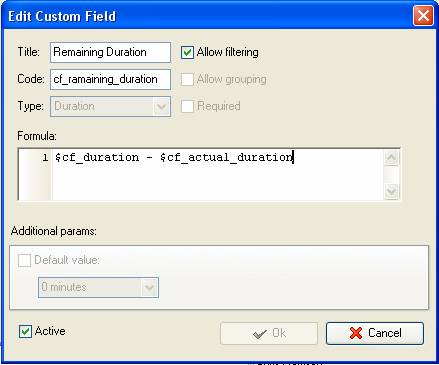Enable the Default value checkbox
Image resolution: width=439 pixels, height=365 pixels.
(24, 260)
